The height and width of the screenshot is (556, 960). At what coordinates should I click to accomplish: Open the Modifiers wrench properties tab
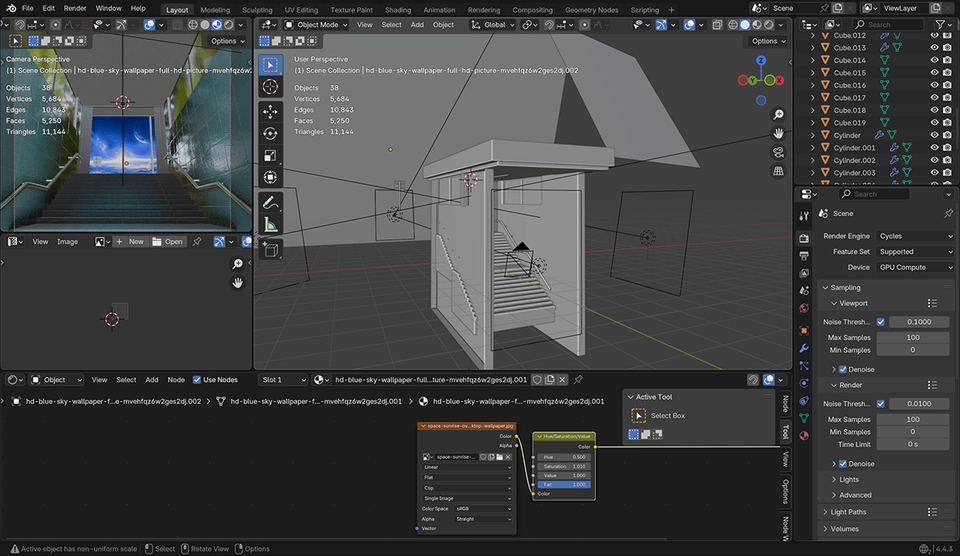coord(803,348)
